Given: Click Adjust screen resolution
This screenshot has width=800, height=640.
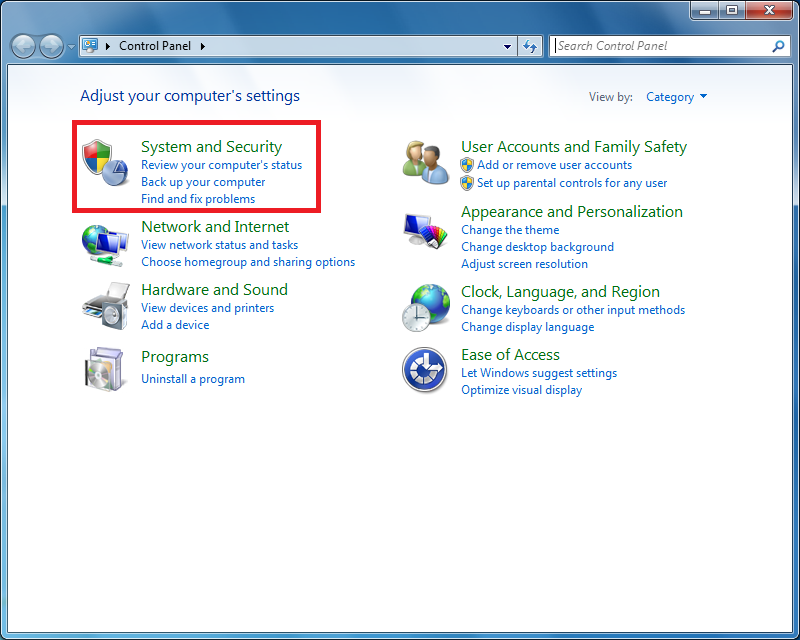Looking at the screenshot, I should tap(524, 264).
